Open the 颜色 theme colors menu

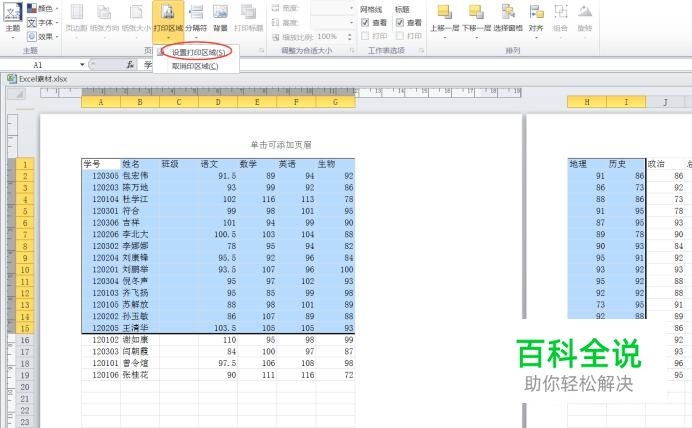(x=43, y=8)
